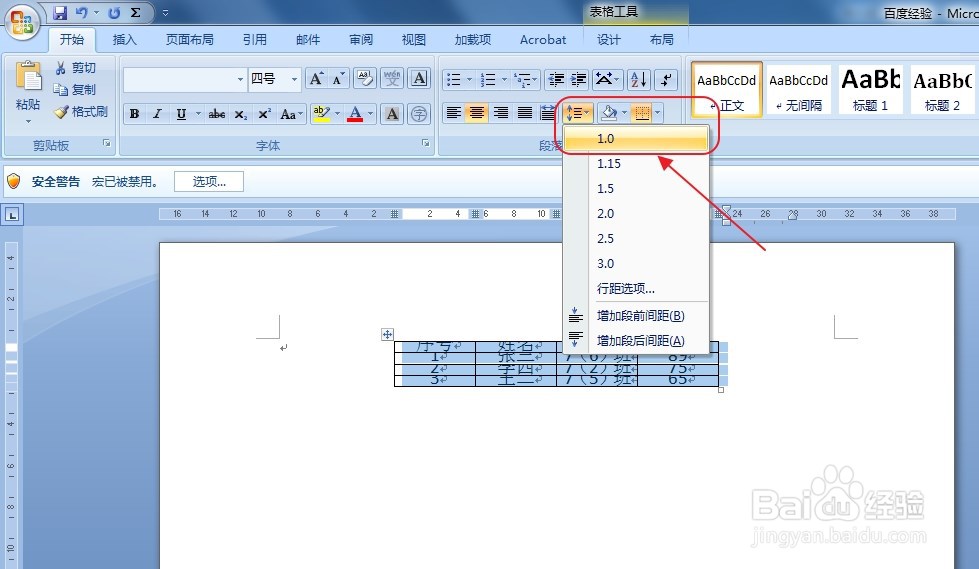Shrink font size button
This screenshot has height=569, width=979.
tap(338, 79)
